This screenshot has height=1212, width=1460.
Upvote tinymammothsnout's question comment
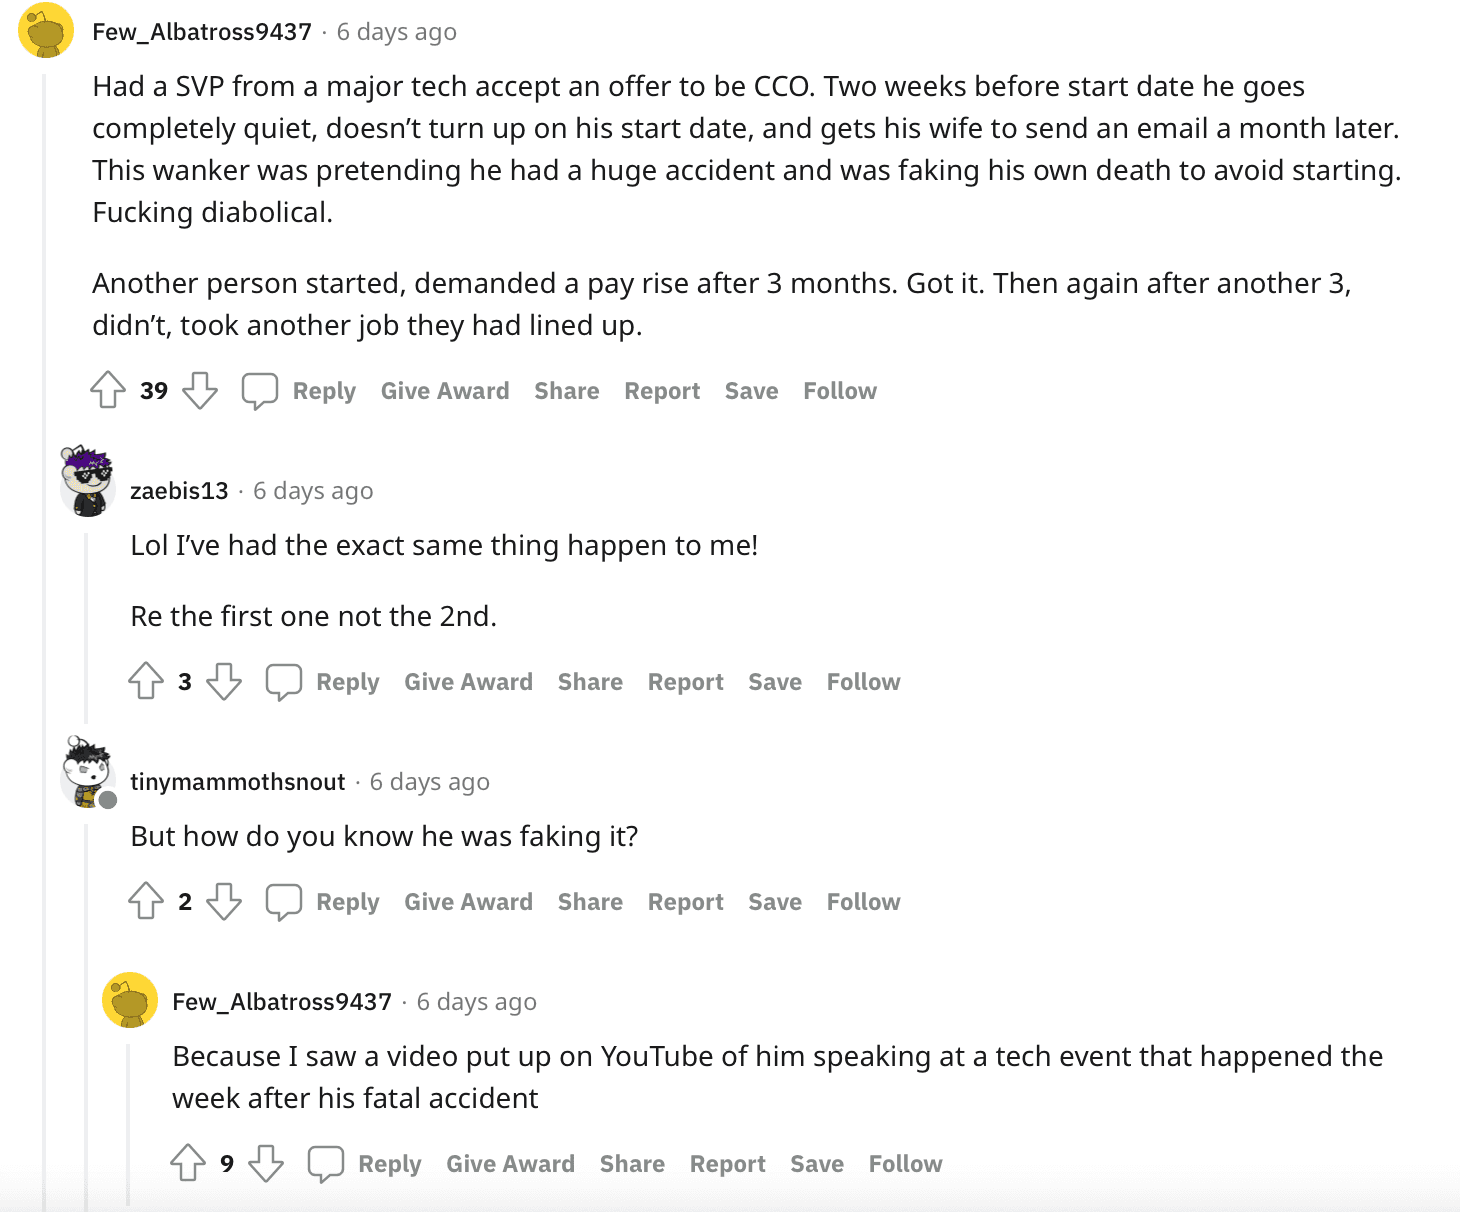pyautogui.click(x=146, y=901)
